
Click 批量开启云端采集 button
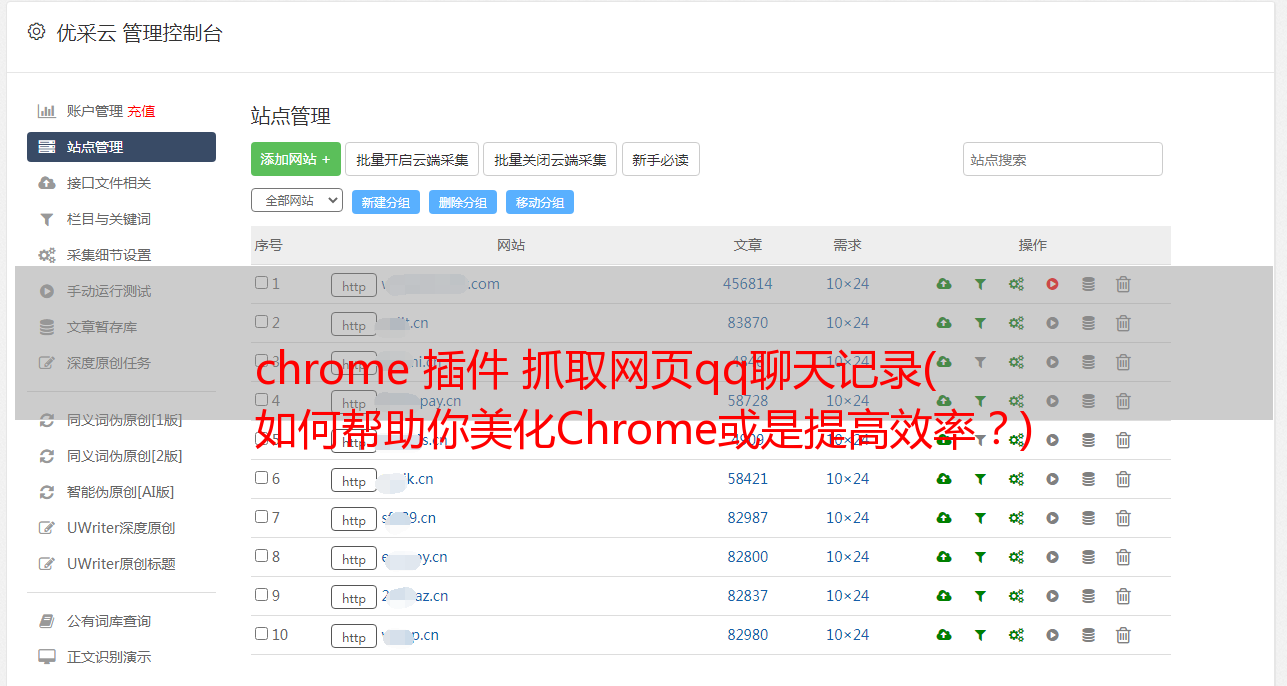tap(412, 159)
